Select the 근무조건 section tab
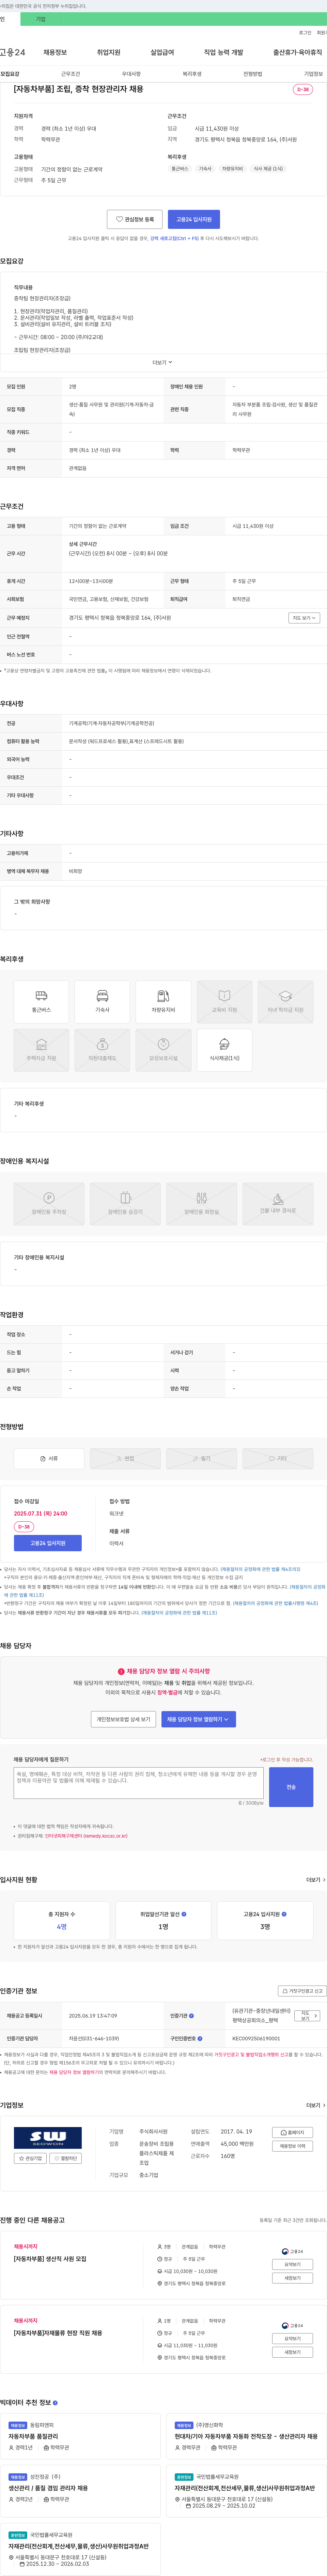Viewport: 327px width, 2576px height. [x=70, y=74]
